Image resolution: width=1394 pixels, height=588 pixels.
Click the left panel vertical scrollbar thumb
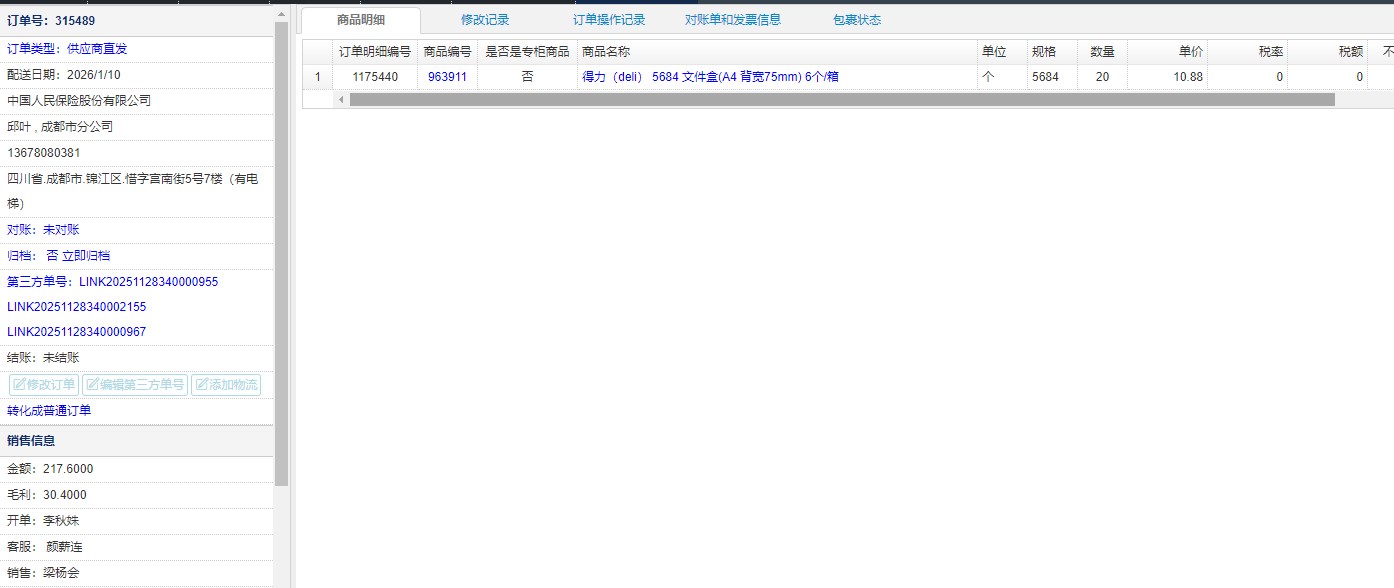point(281,250)
